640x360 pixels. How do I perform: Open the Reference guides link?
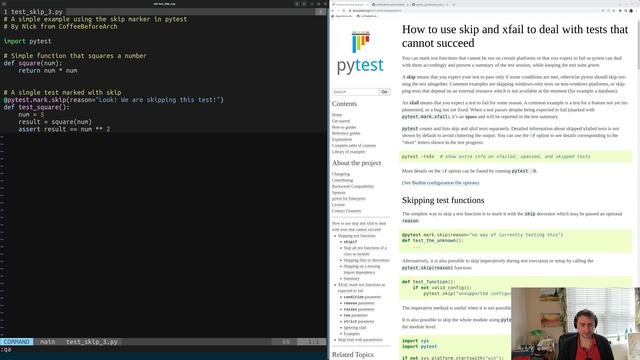[x=346, y=133]
